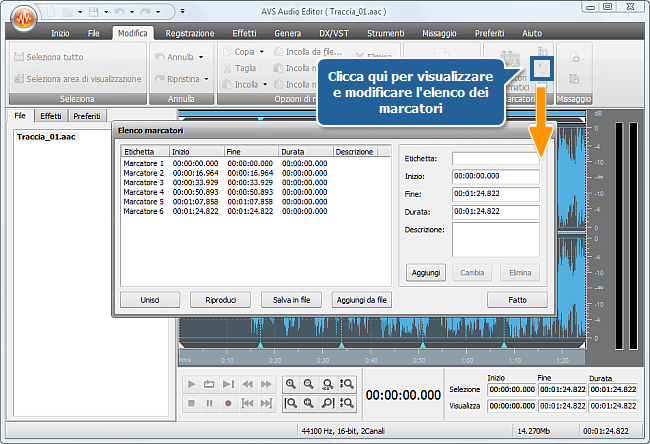Click the zoom out magnifier icon
This screenshot has width=650, height=444.
[309, 384]
